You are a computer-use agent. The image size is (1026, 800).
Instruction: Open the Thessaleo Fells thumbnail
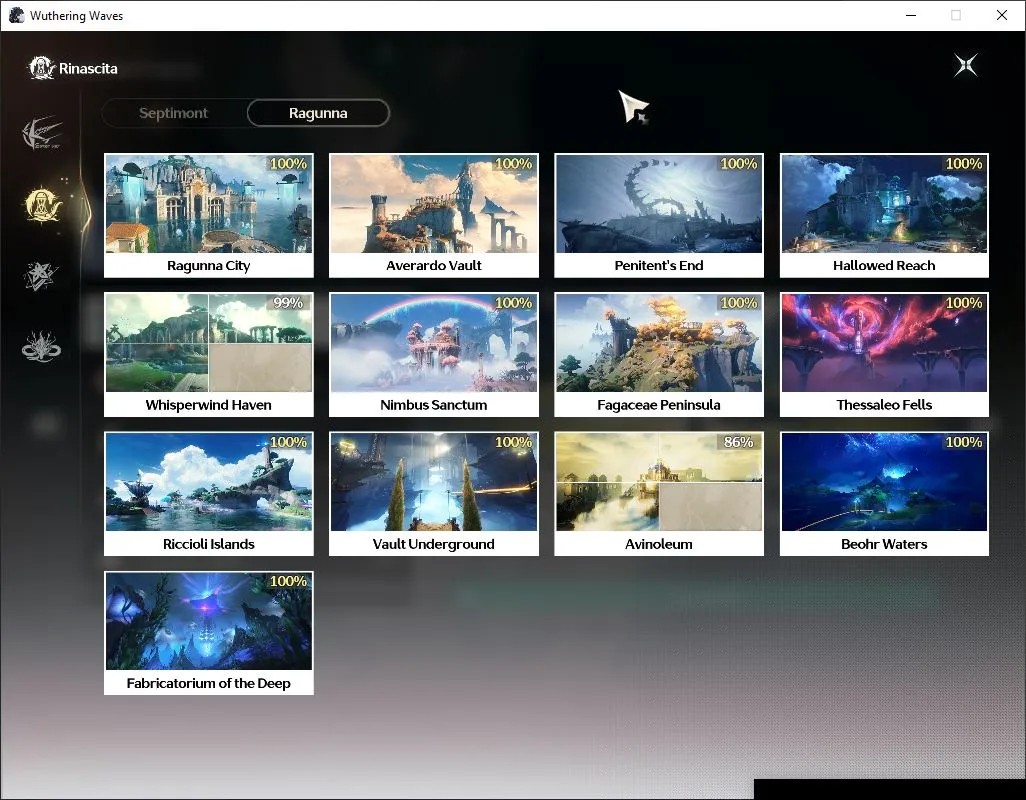pyautogui.click(x=884, y=343)
